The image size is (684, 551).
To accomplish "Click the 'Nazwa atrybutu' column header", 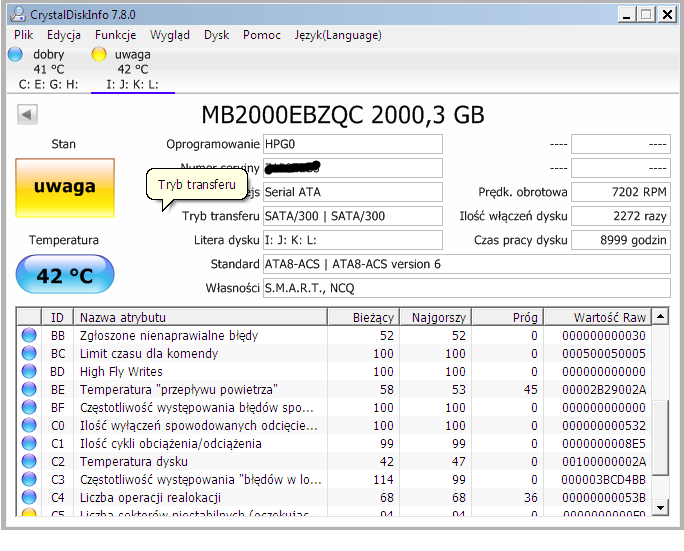I will pos(200,317).
